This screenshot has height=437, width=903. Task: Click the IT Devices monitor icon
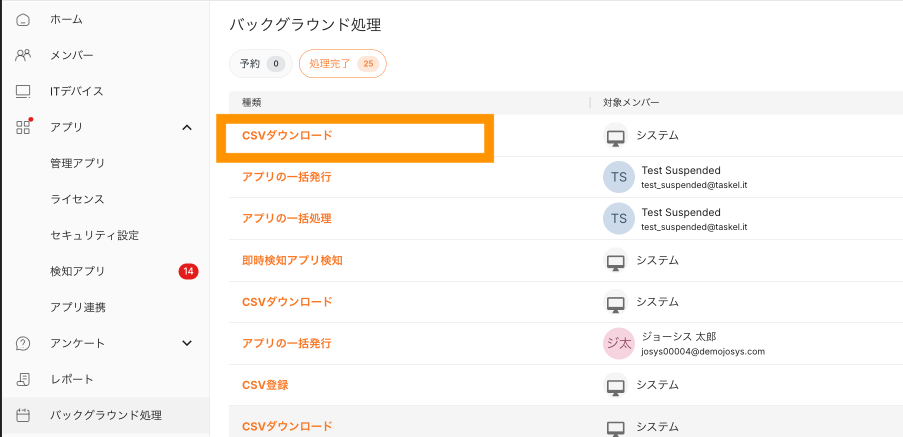coord(23,91)
